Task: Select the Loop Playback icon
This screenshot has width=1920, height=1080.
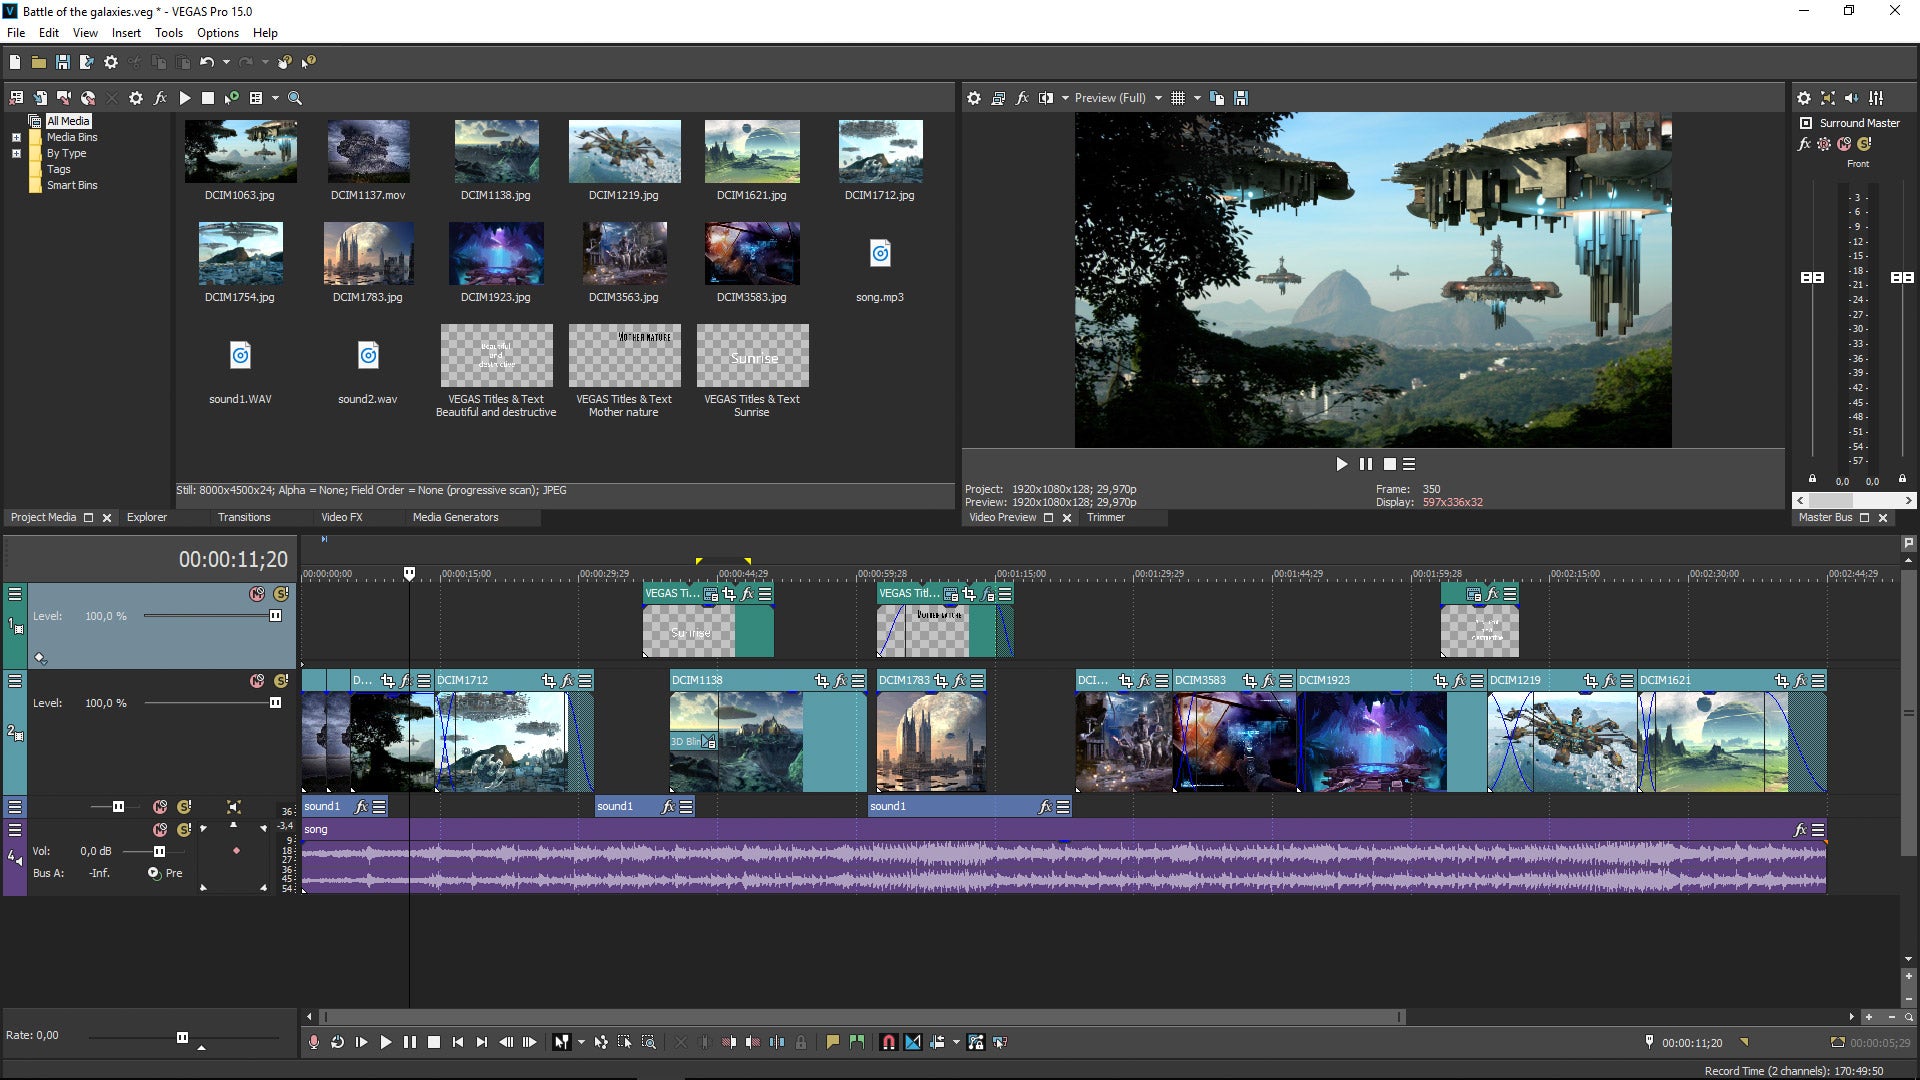Action: [x=338, y=1042]
